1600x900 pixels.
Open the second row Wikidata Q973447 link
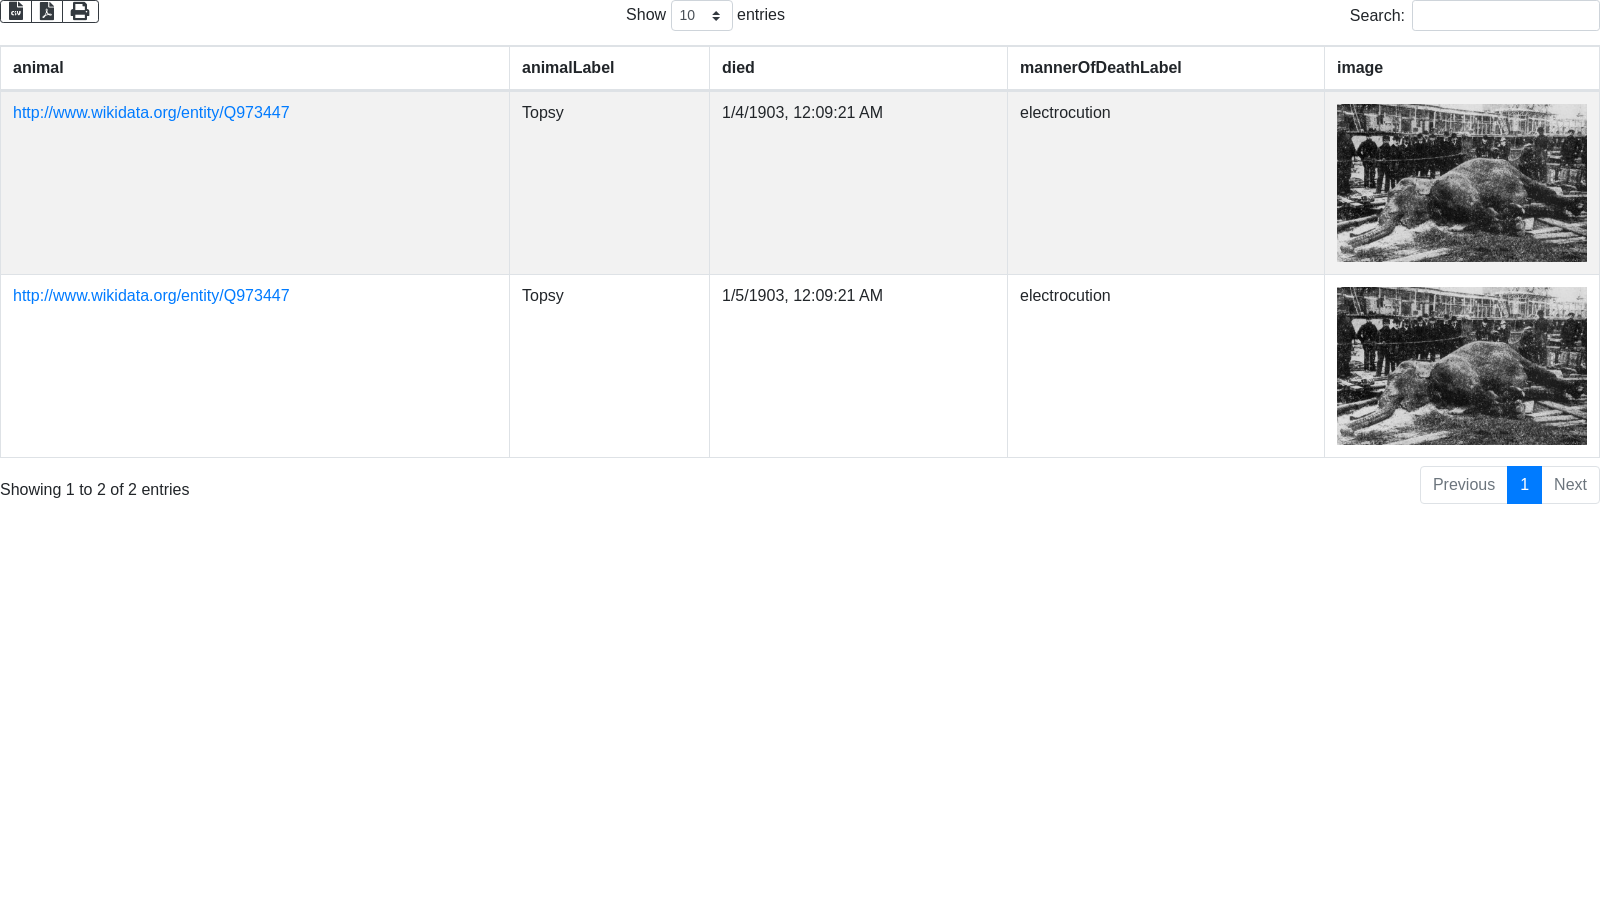click(151, 296)
